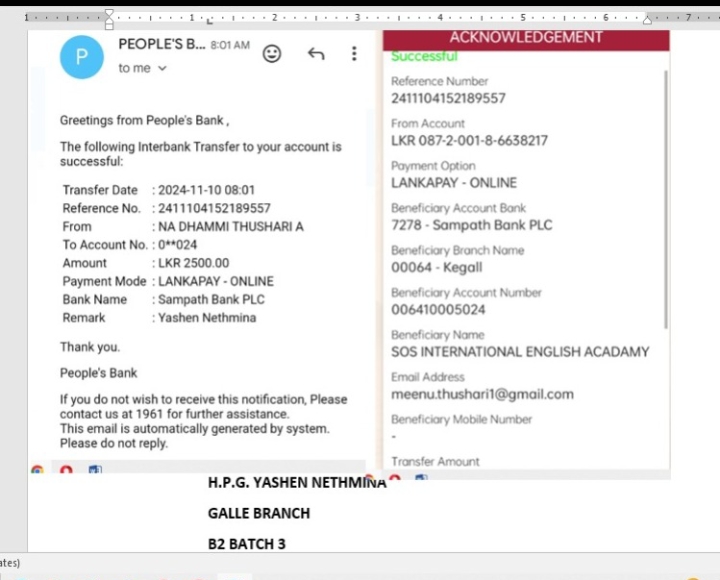The height and width of the screenshot is (580, 720).
Task: Click the "Thank you." line
Action: coord(90,347)
